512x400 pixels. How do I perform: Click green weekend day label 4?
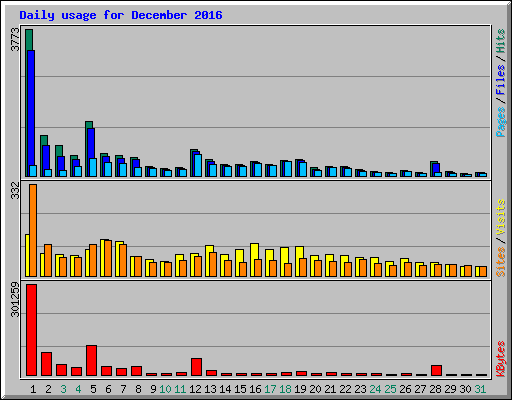[x=78, y=389]
